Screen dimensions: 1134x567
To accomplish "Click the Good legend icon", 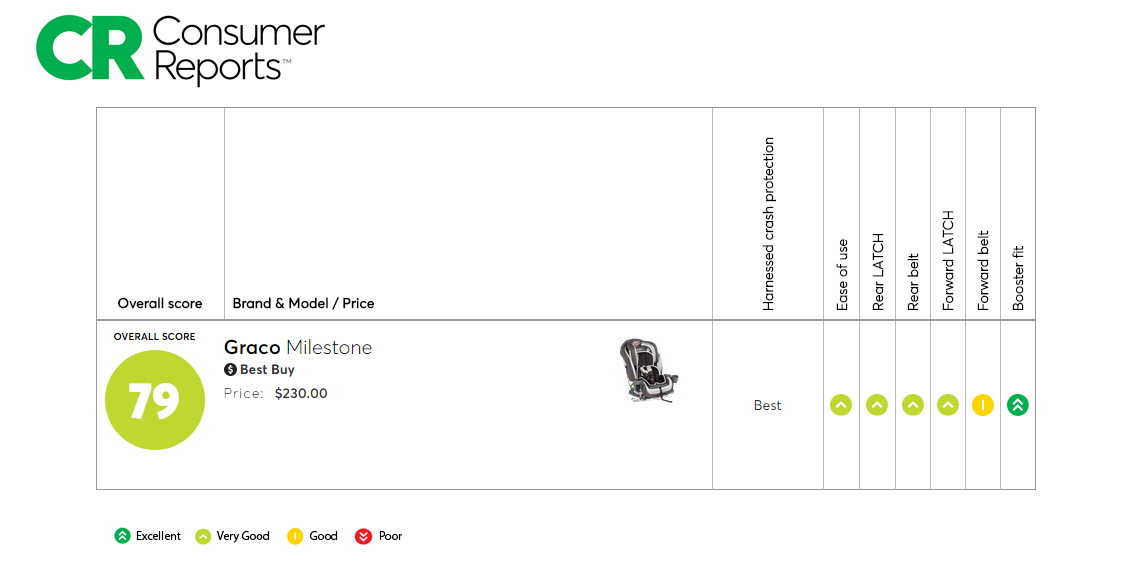I will pyautogui.click(x=295, y=536).
